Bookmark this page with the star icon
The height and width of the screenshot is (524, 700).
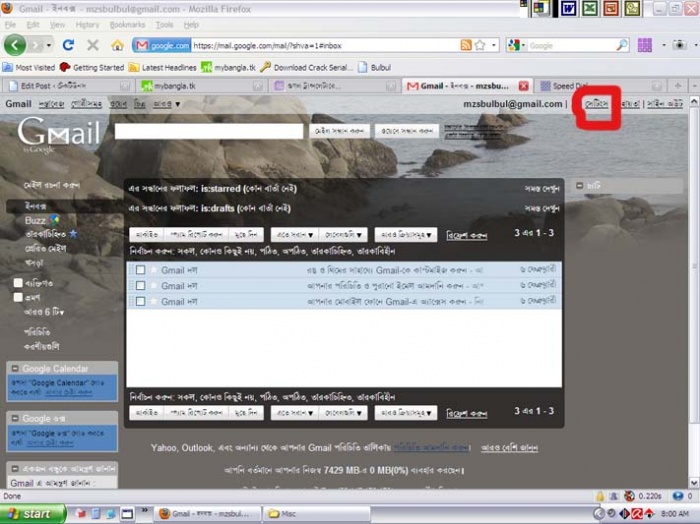[x=480, y=45]
